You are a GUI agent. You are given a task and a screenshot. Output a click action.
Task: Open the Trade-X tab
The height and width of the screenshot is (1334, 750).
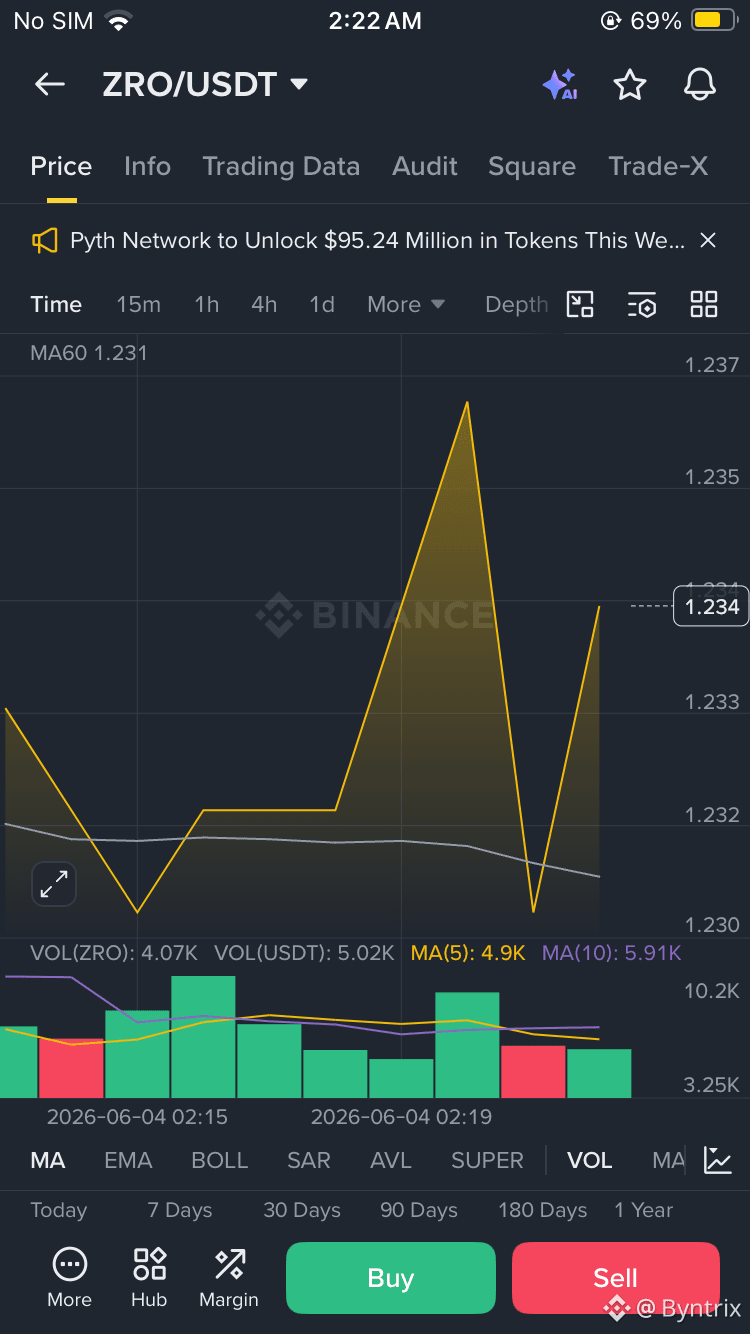click(658, 166)
